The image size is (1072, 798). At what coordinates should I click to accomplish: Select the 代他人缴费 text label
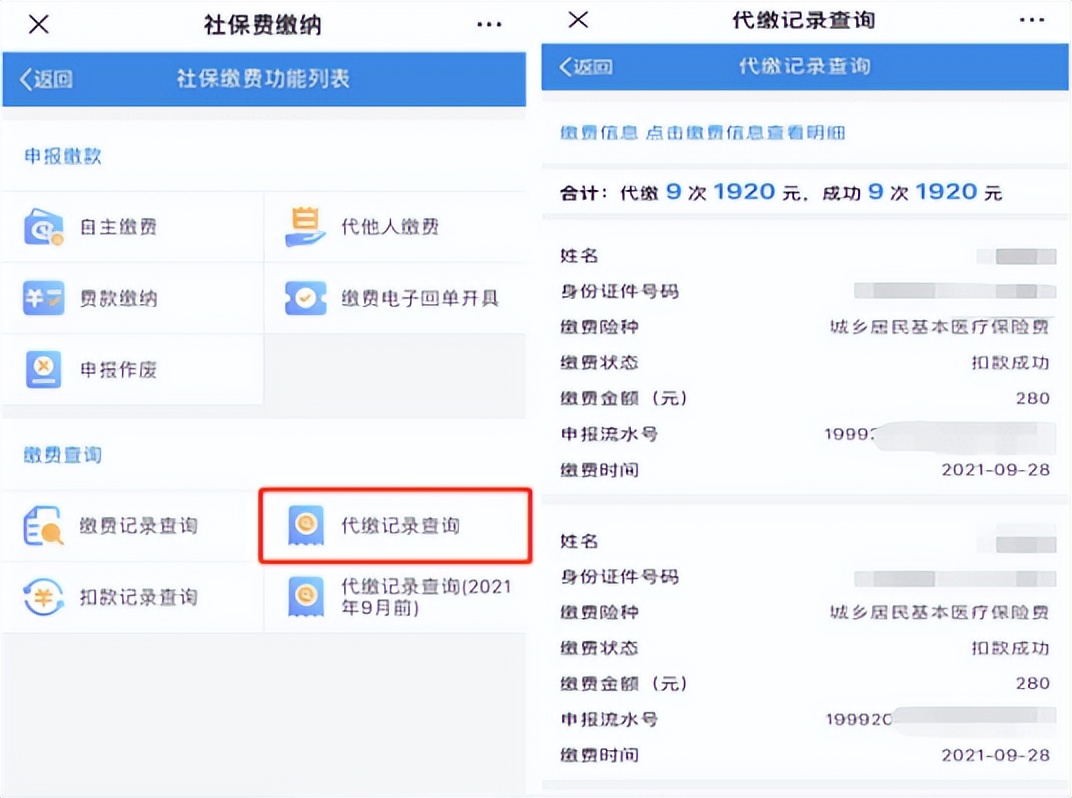tap(390, 227)
